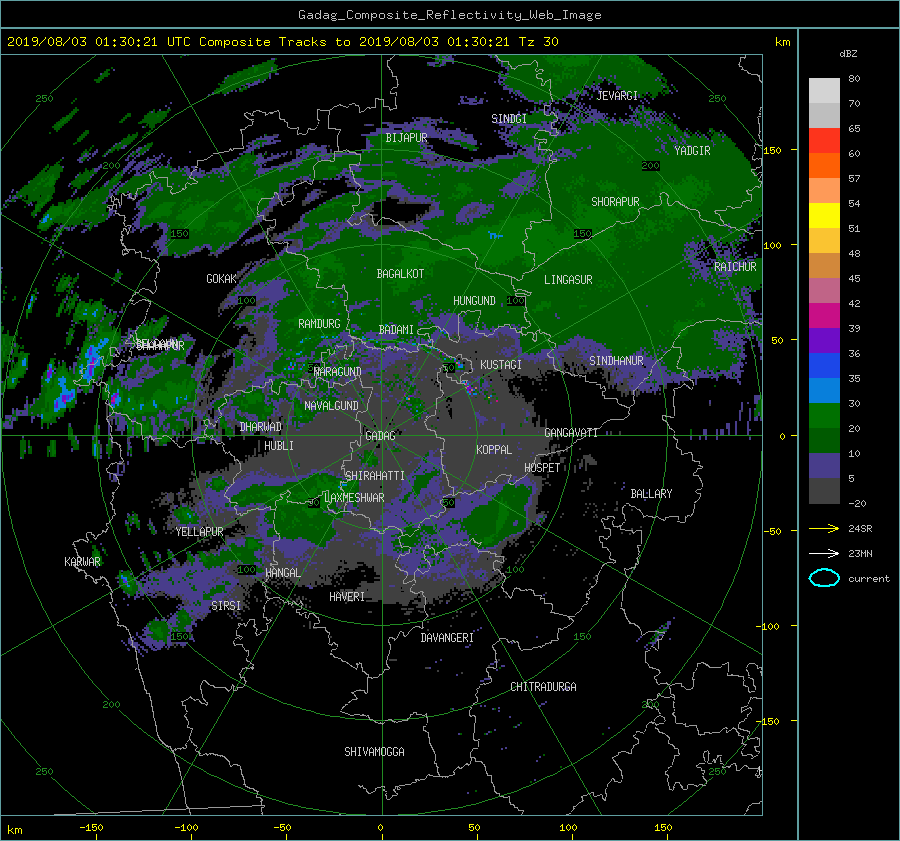Viewport: 900px width, 841px height.
Task: Click the Gadag Composite Reflectivity title text
Action: (x=449, y=15)
